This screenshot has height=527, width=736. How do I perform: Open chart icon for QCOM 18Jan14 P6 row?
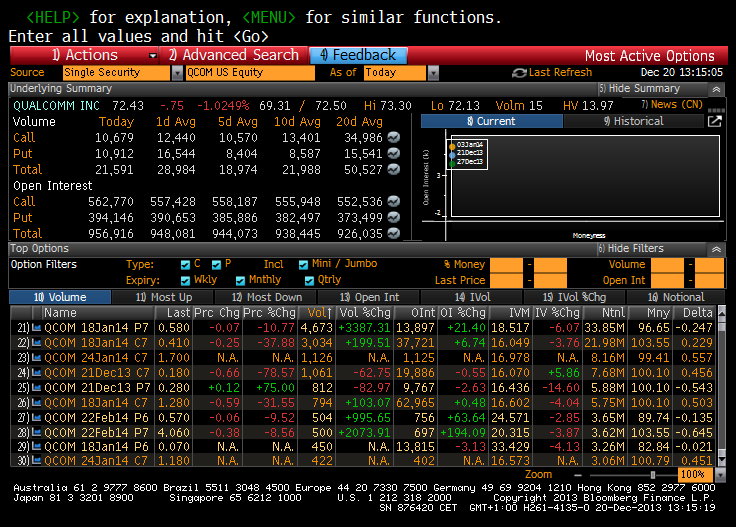pos(36,447)
